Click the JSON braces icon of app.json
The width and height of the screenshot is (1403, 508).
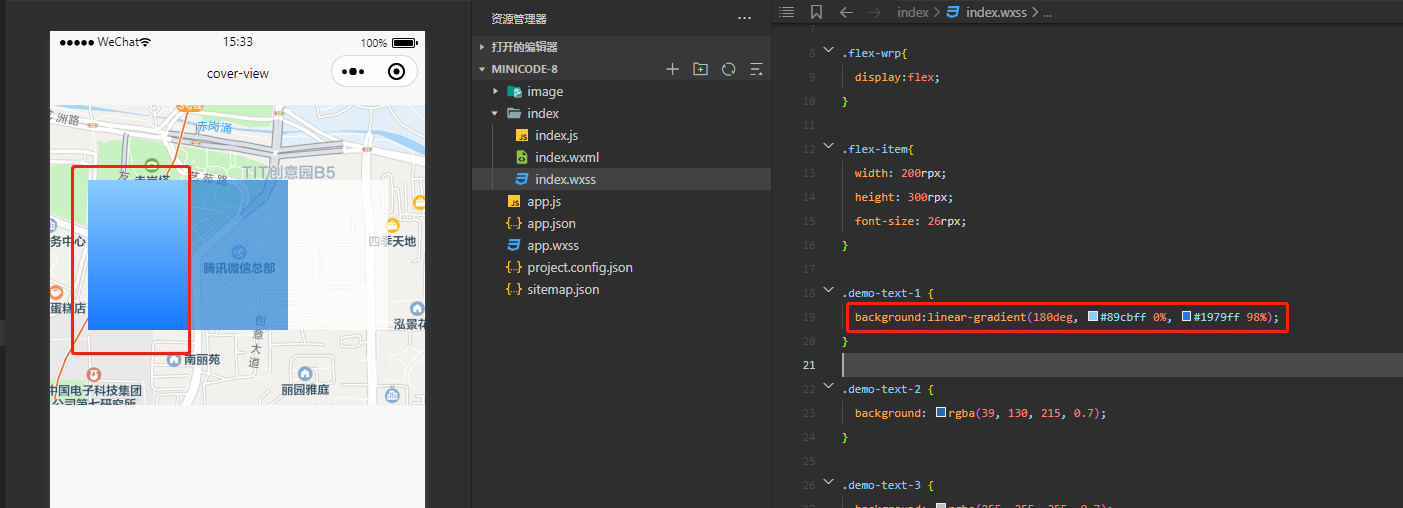(514, 223)
